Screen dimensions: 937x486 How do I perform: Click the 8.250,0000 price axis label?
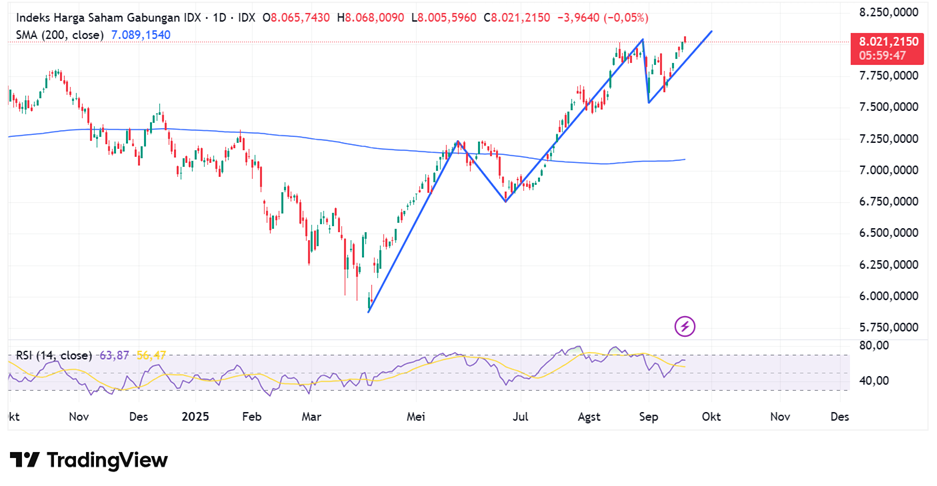tap(889, 13)
